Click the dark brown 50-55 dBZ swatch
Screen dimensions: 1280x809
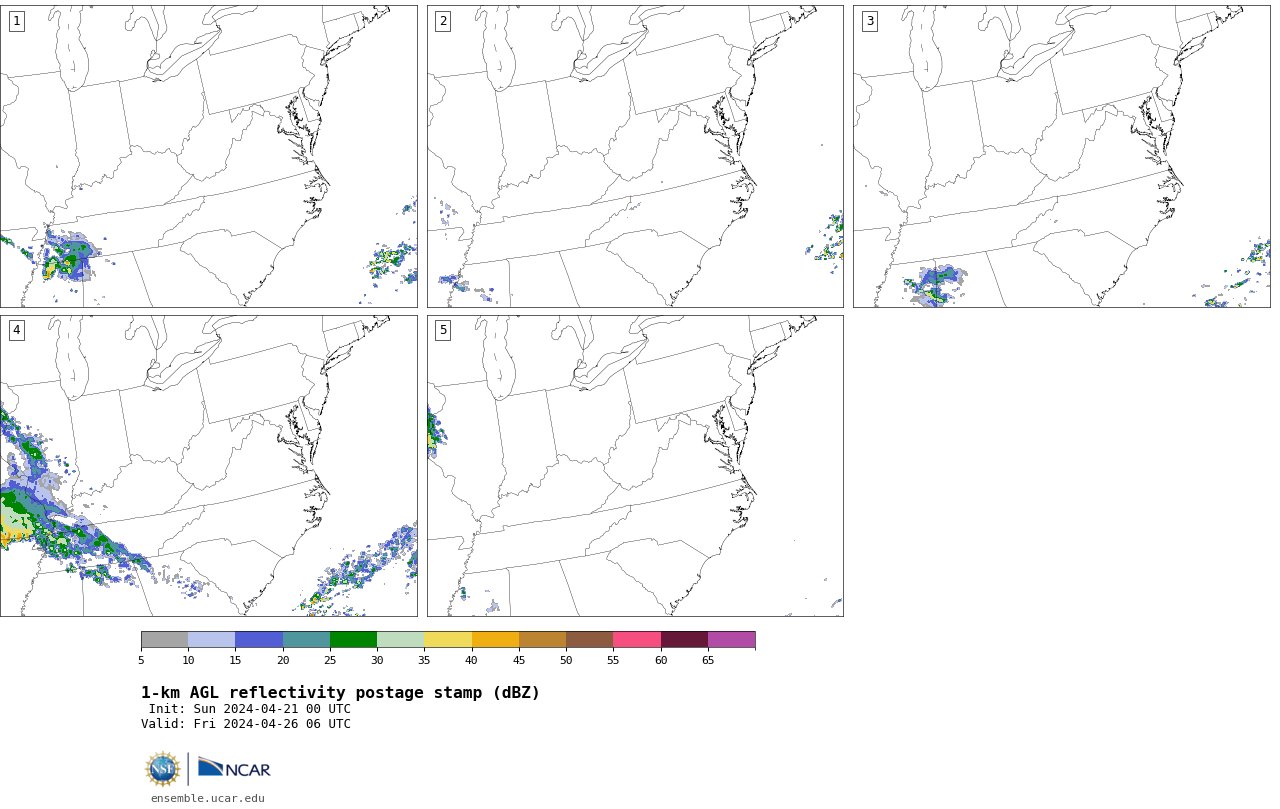(x=589, y=640)
